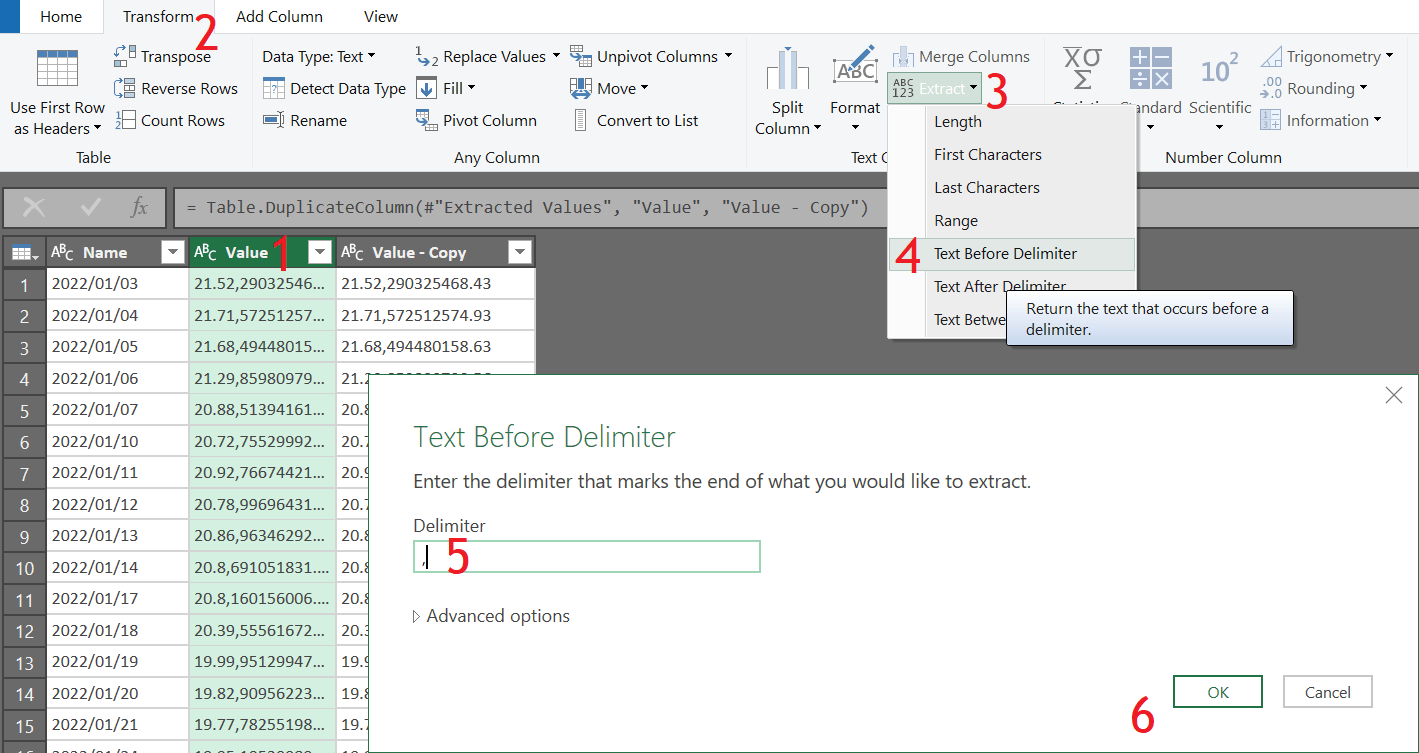1419x753 pixels.
Task: Choose Text Before Delimiter menu item
Action: (x=1012, y=254)
